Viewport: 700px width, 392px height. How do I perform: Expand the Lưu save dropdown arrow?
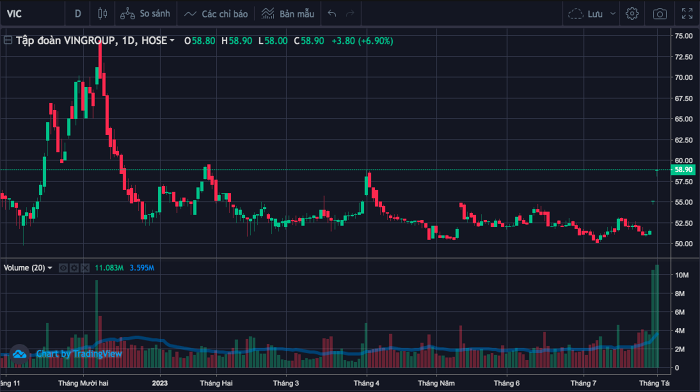[613, 14]
